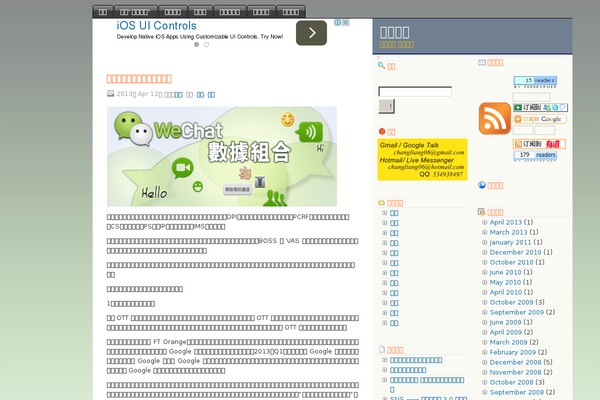The height and width of the screenshot is (400, 600).
Task: Click bullet icon beside January 2011
Action: click(x=484, y=242)
